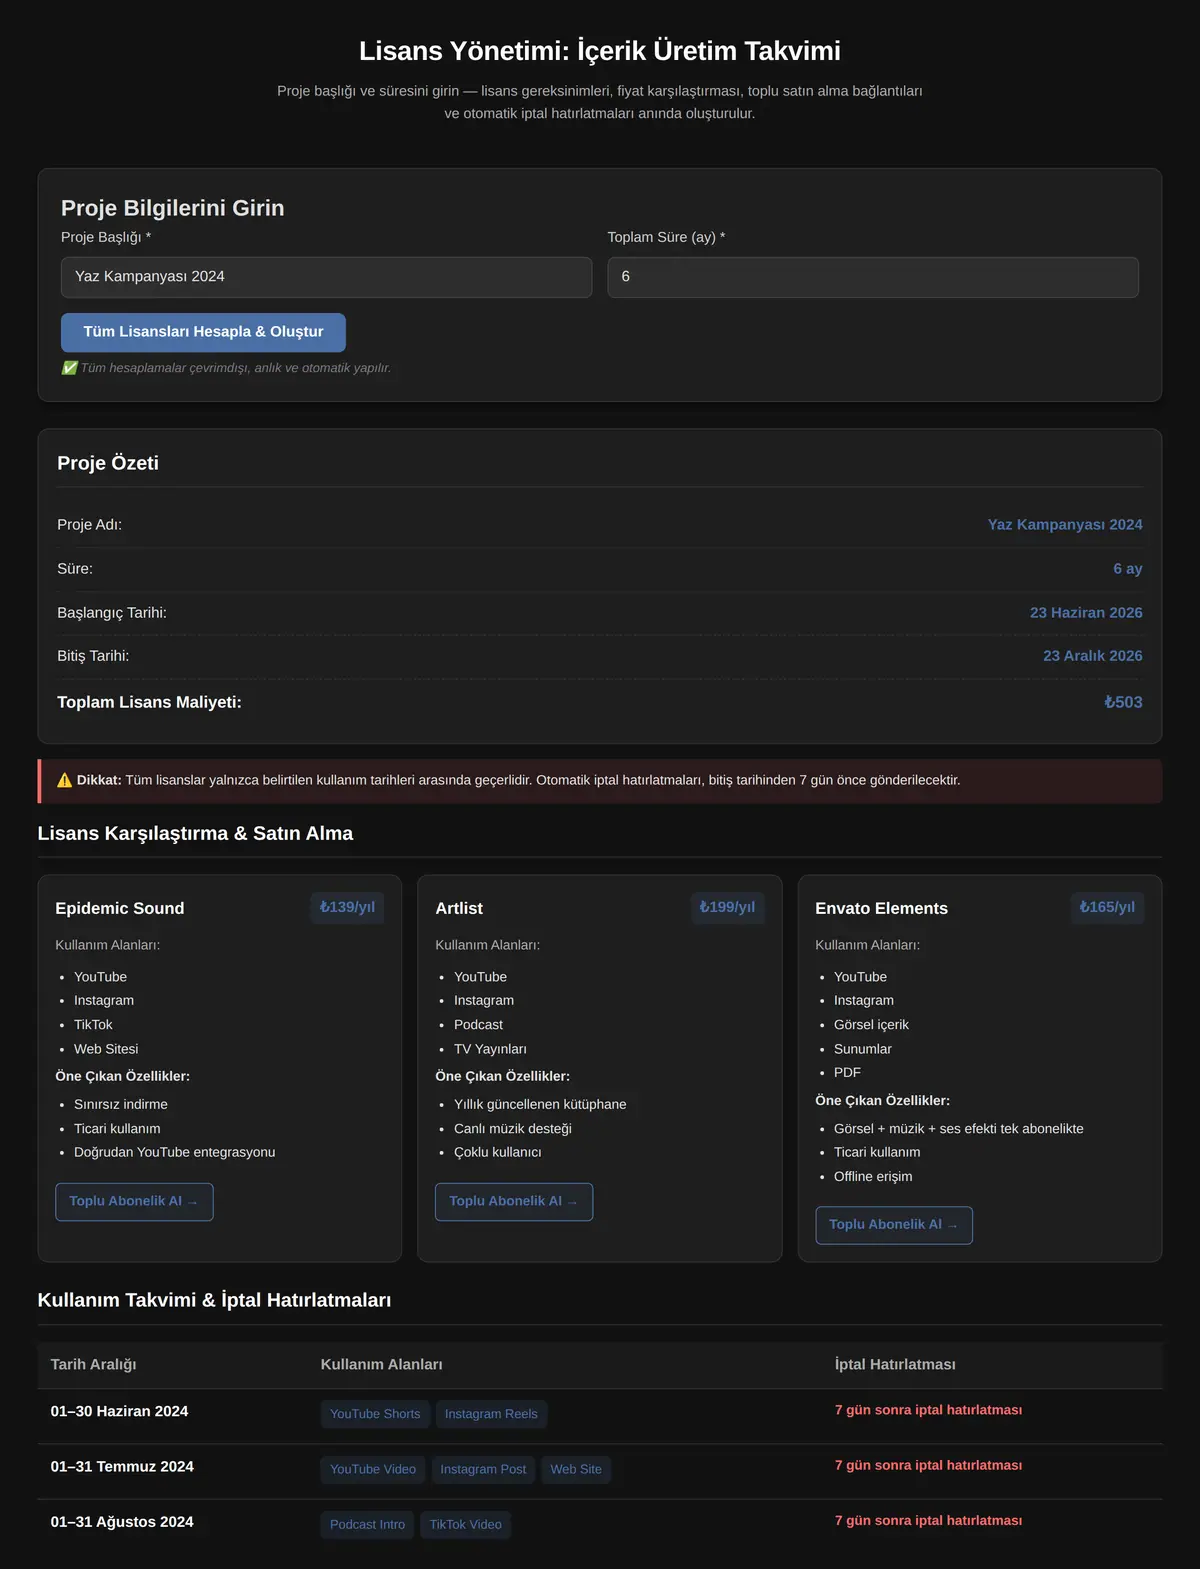Click the "Lisans Karşılaştırma & Satın Alma" heading
The image size is (1200, 1569).
pyautogui.click(x=195, y=833)
